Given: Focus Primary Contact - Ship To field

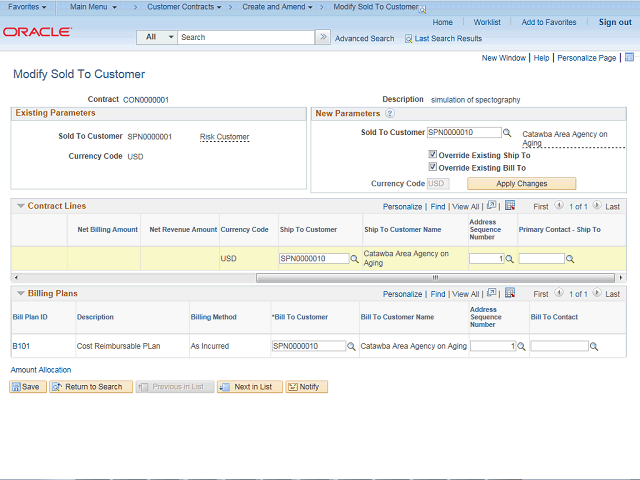Looking at the screenshot, I should [542, 258].
